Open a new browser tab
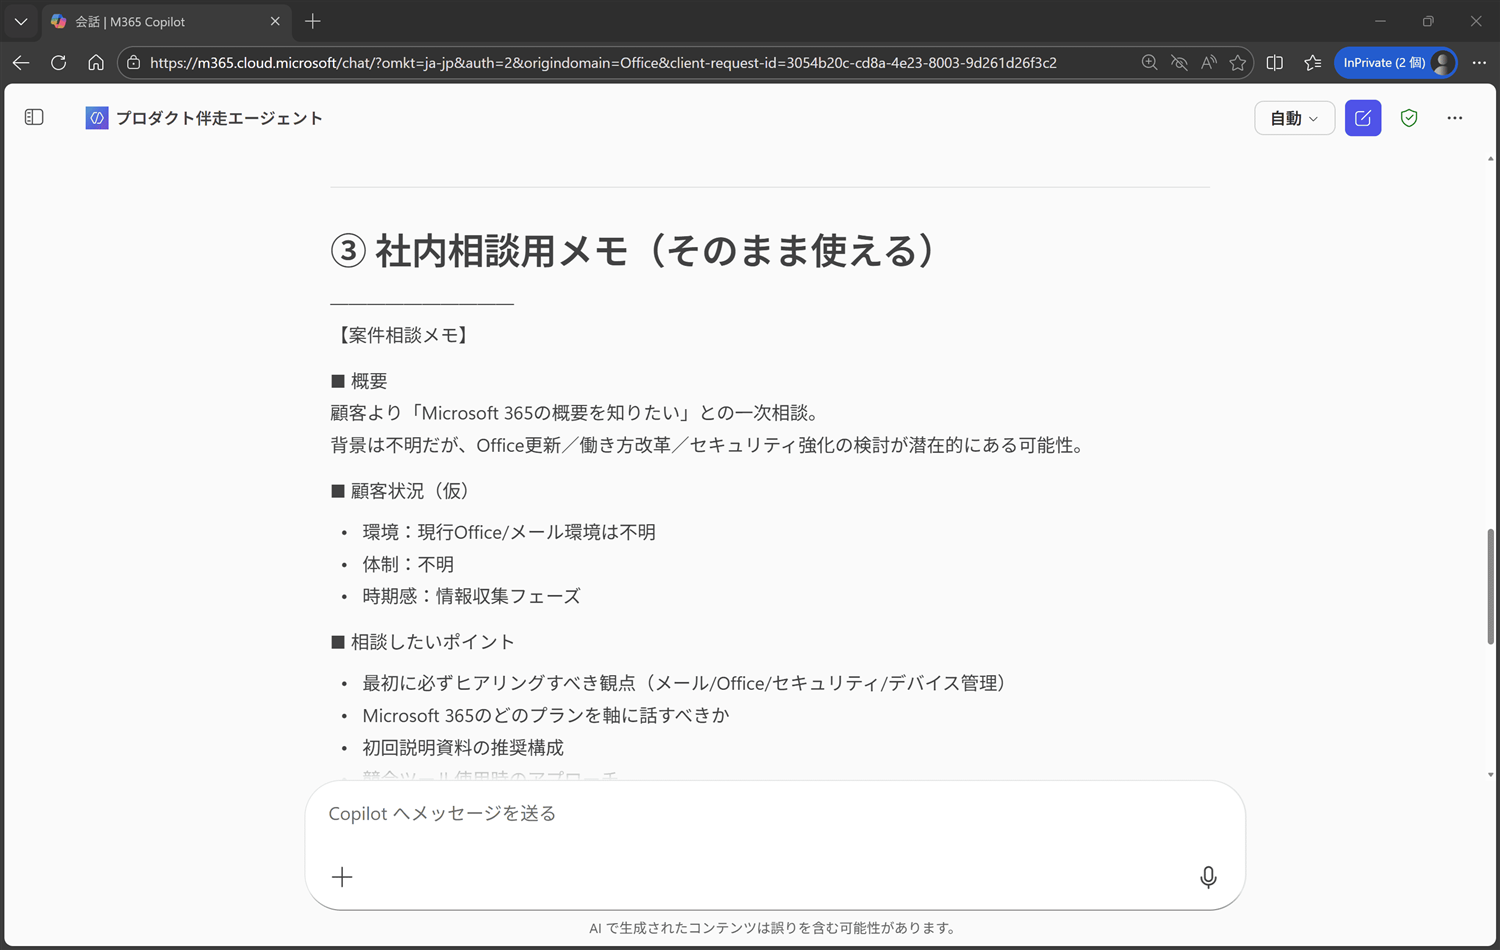 (x=313, y=21)
